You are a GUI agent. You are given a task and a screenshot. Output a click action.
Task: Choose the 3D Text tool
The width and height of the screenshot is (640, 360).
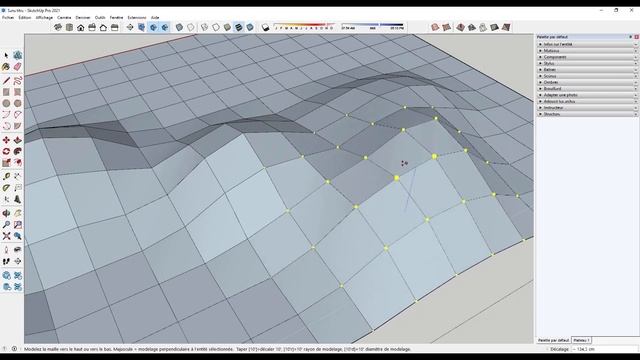coord(18,199)
